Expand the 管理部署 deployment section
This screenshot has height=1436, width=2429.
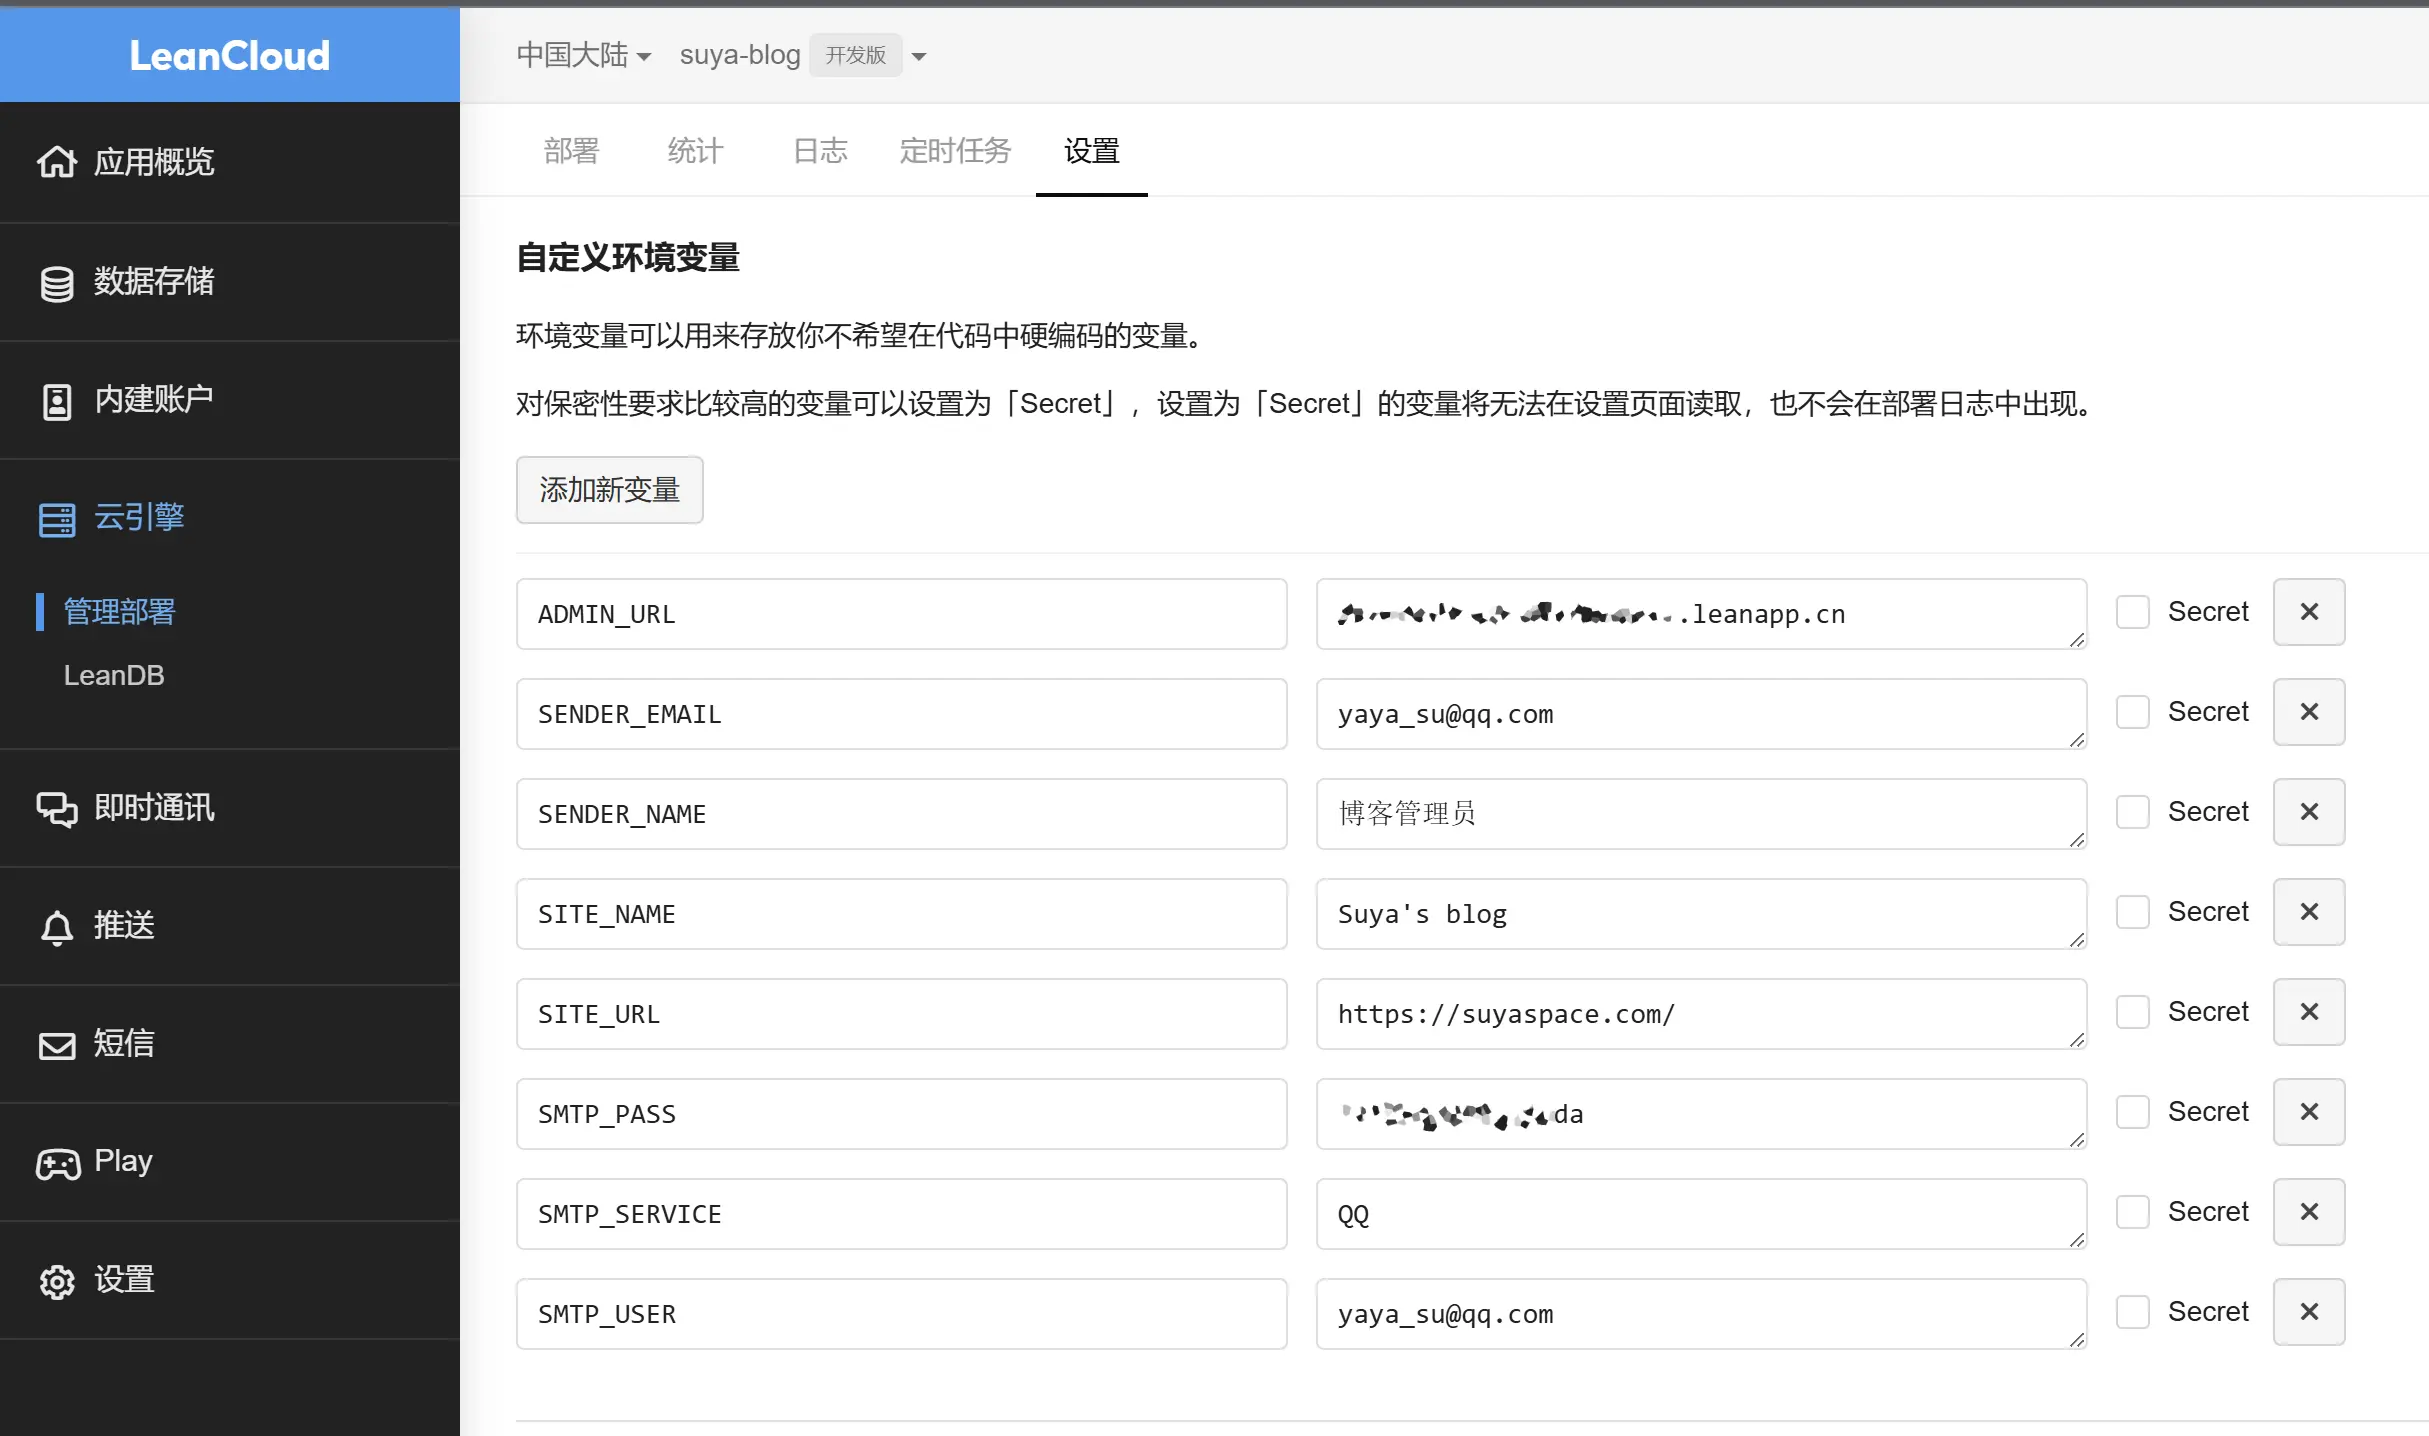(x=118, y=611)
